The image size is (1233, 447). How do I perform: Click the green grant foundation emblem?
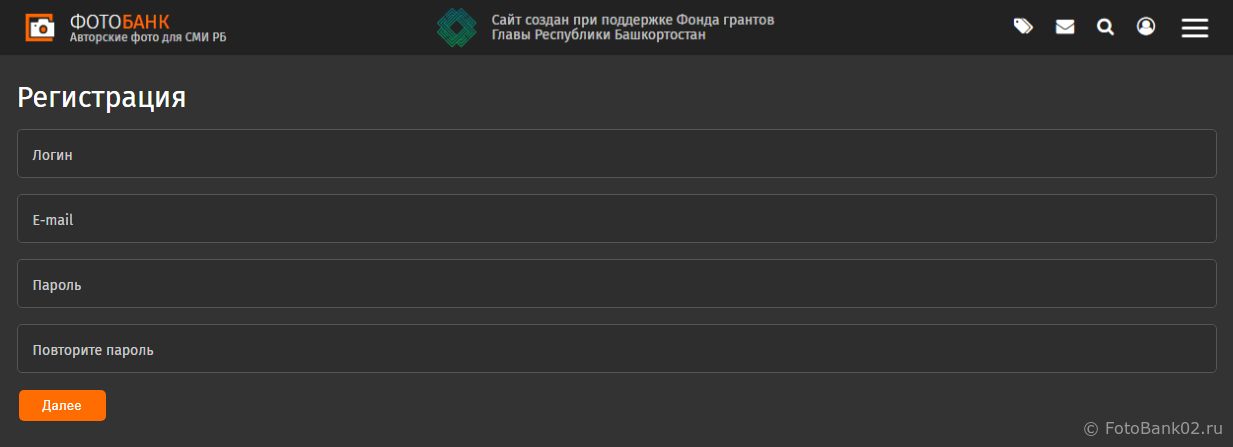[x=456, y=27]
